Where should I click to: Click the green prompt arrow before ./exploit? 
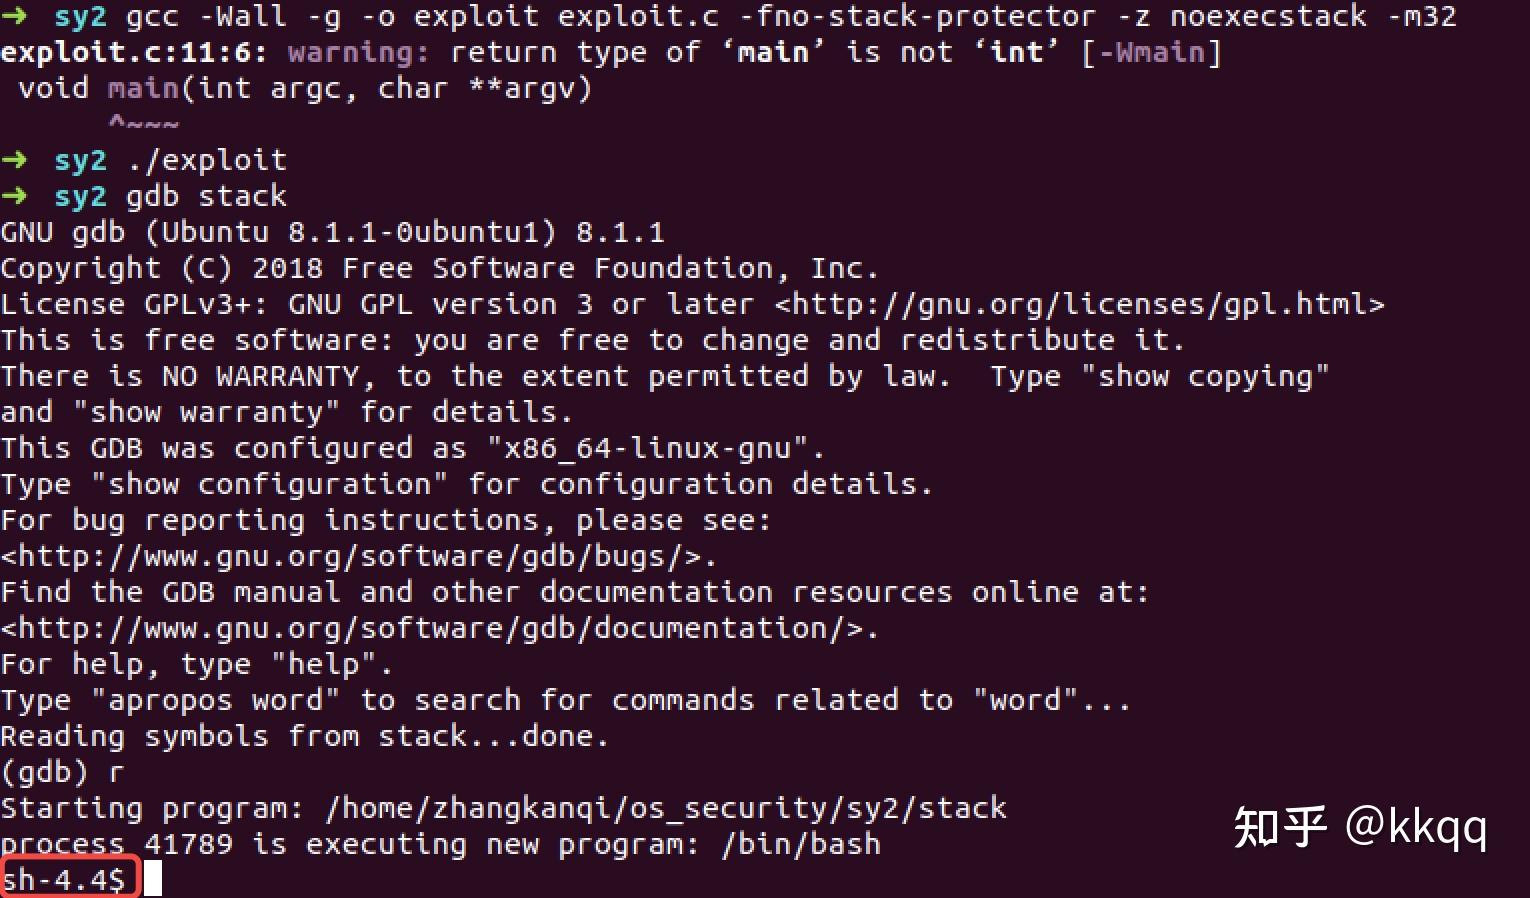[x=14, y=160]
